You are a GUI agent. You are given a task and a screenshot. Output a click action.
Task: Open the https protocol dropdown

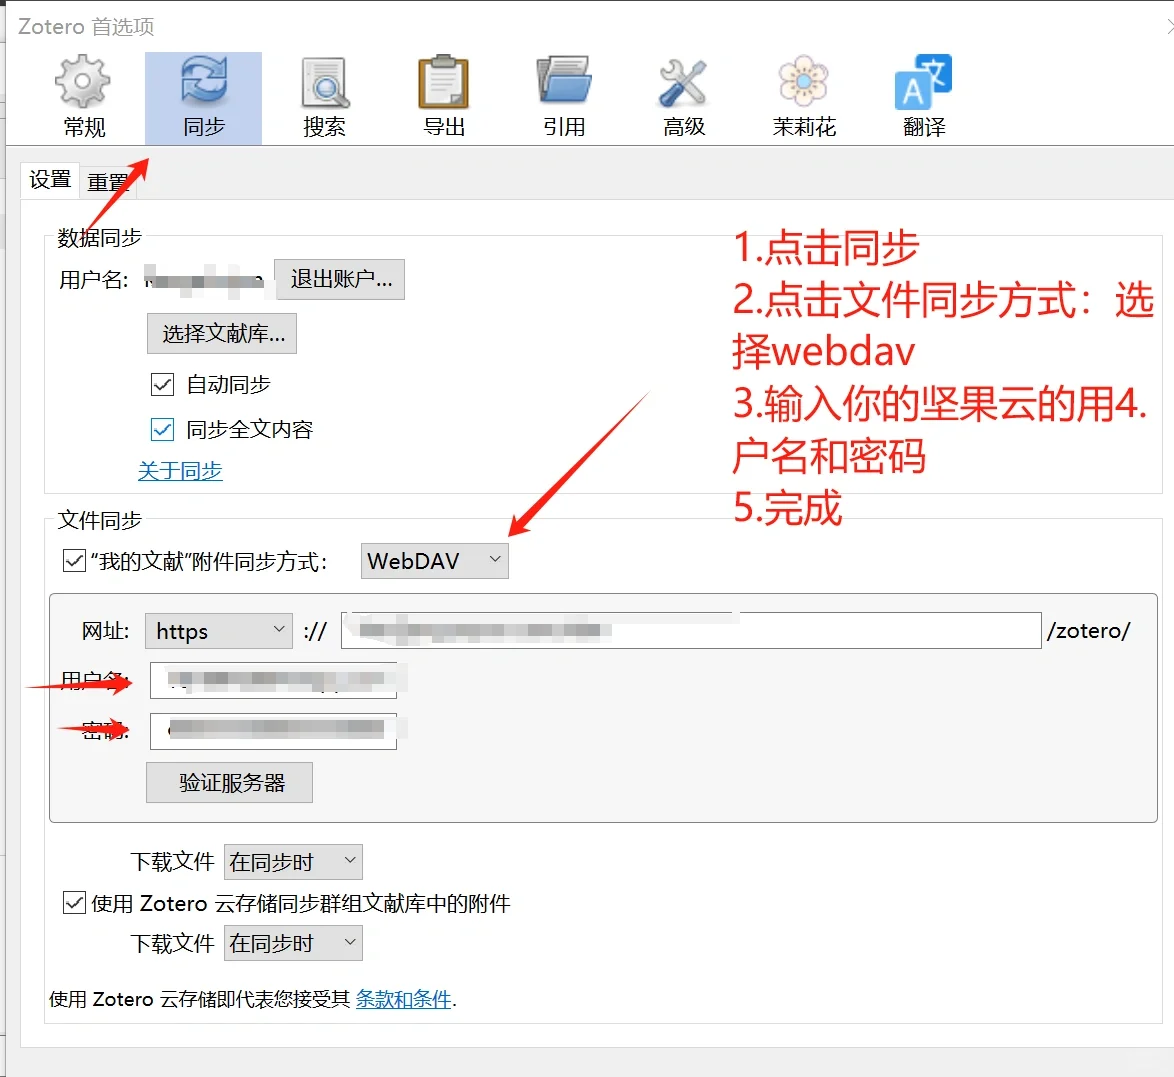[218, 631]
